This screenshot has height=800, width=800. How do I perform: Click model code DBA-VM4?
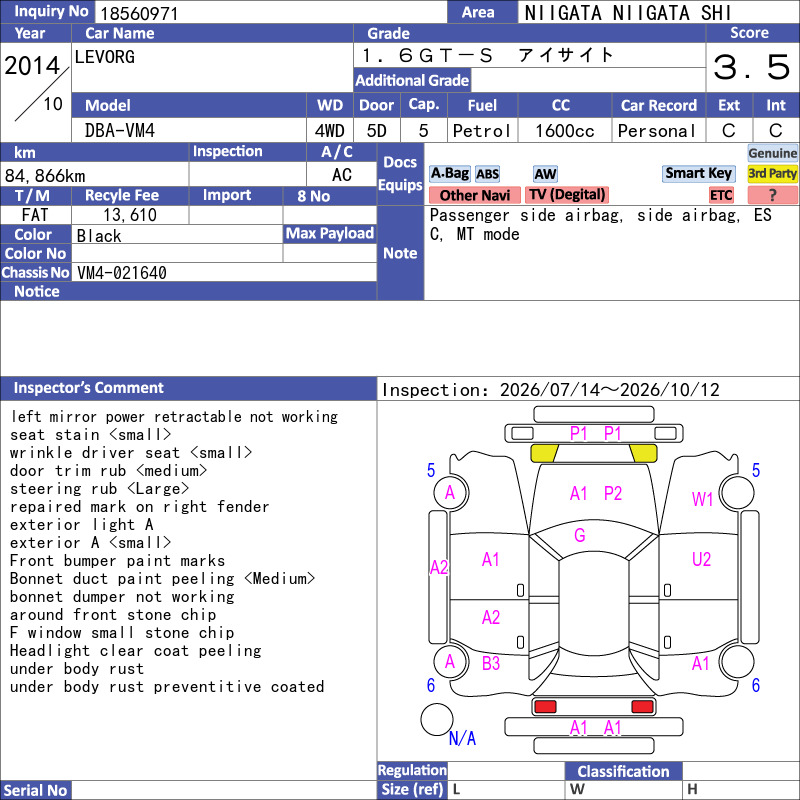click(119, 131)
